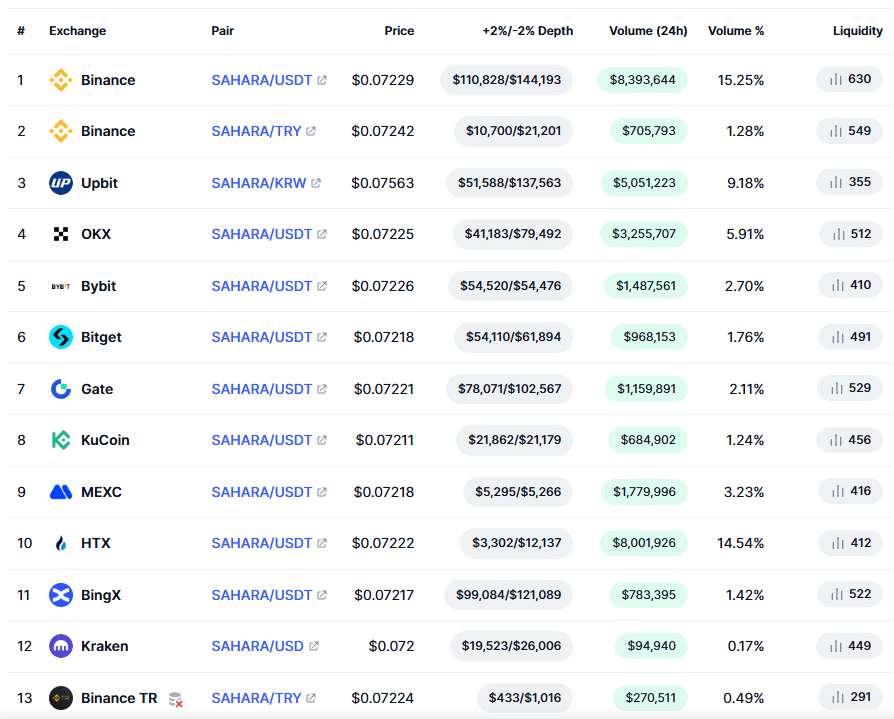
Task: Click the $94,940 volume badge
Action: click(x=652, y=646)
